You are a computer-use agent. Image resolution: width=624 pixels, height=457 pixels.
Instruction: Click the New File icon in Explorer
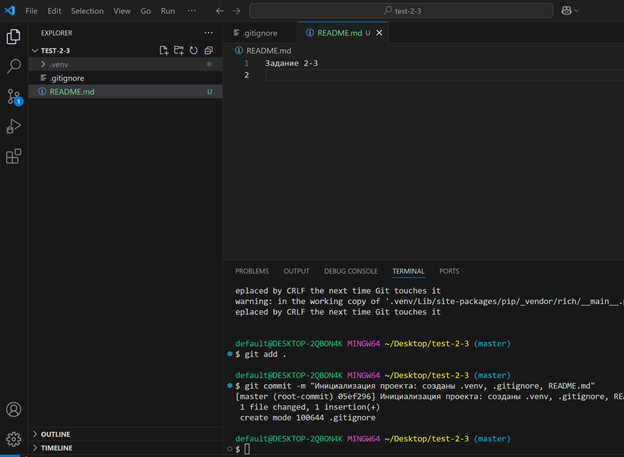click(164, 50)
